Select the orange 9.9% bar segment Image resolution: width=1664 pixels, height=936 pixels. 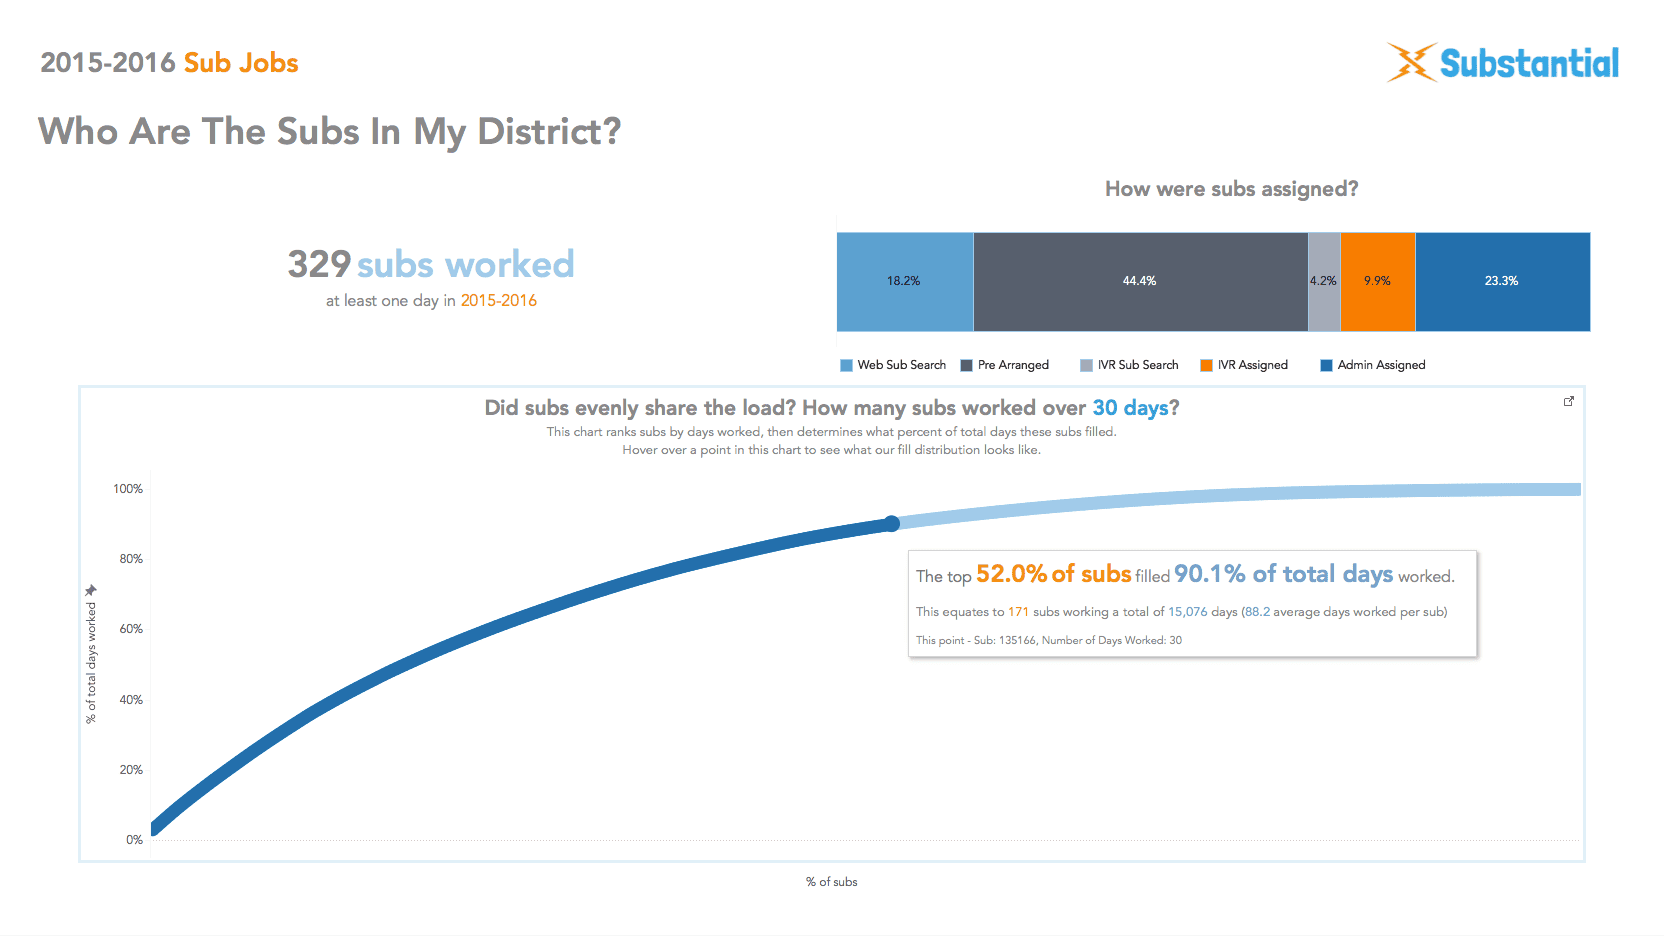(1377, 282)
